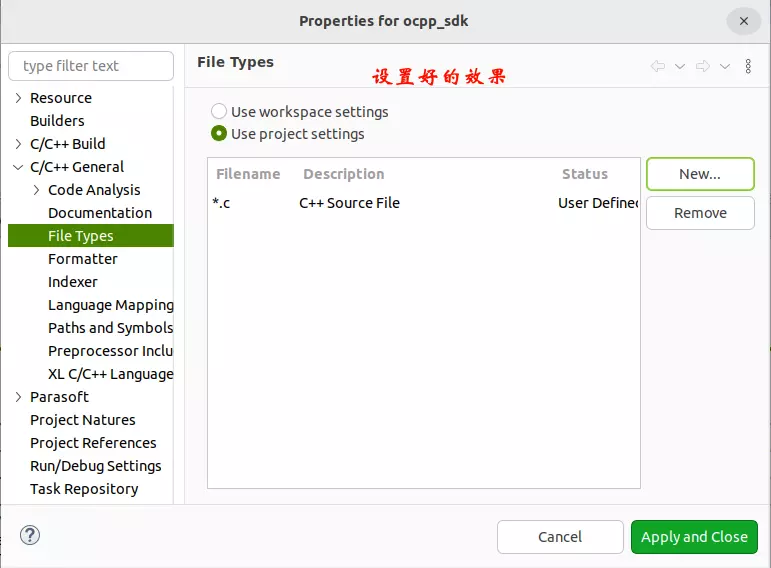The image size is (771, 568).
Task: Click the help question mark icon
Action: tap(30, 535)
